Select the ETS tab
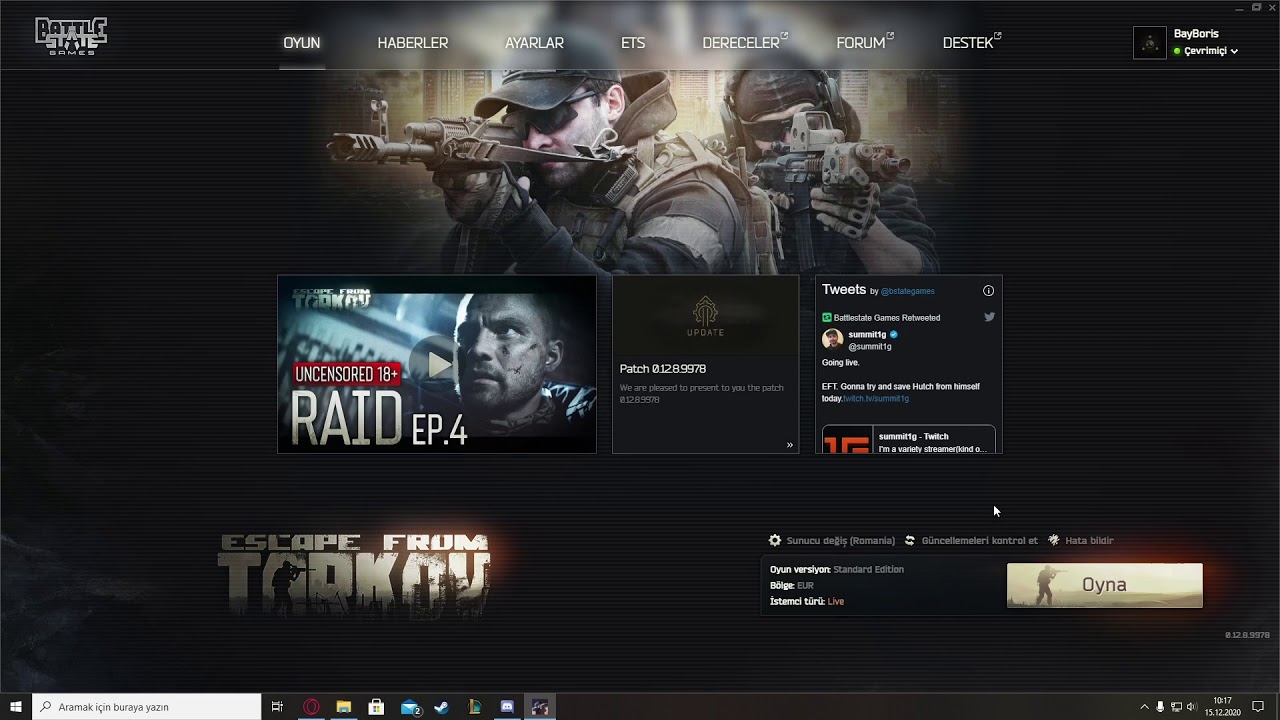This screenshot has width=1280, height=720. point(633,43)
